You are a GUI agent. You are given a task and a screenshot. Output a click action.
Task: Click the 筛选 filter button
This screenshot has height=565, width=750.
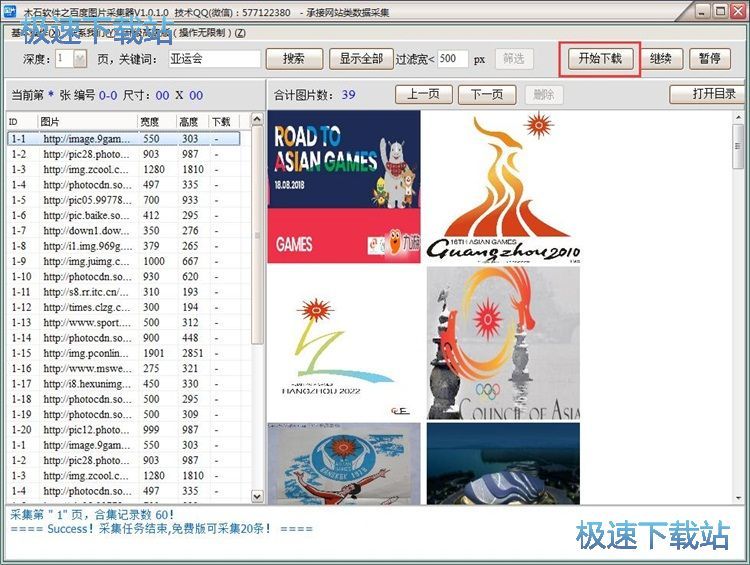[514, 59]
